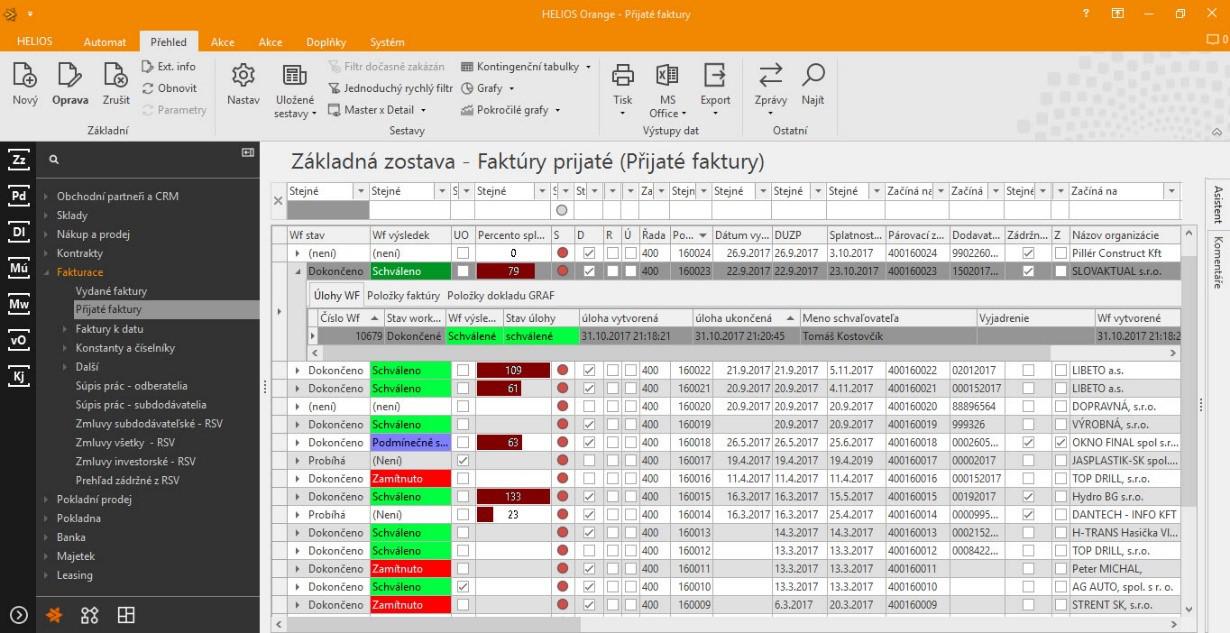The image size is (1230, 633).
Task: Toggle the Z checkbox for LIBETO a.s. 160022
Action: click(x=1060, y=371)
